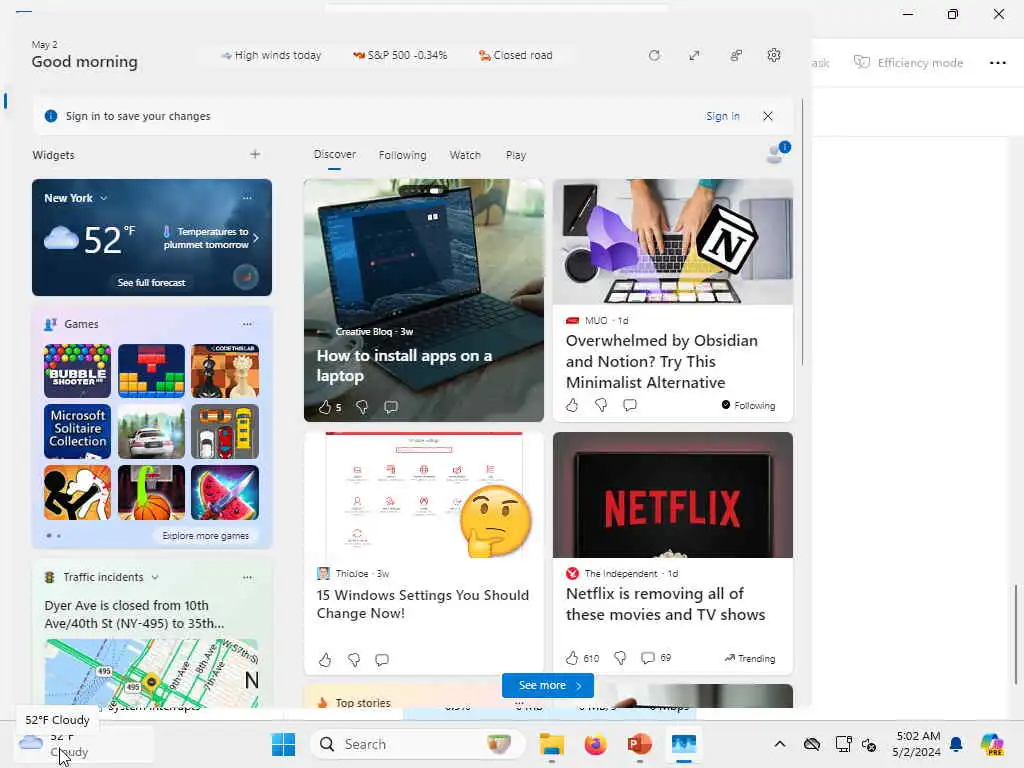Open the chess game tile

pyautogui.click(x=225, y=371)
